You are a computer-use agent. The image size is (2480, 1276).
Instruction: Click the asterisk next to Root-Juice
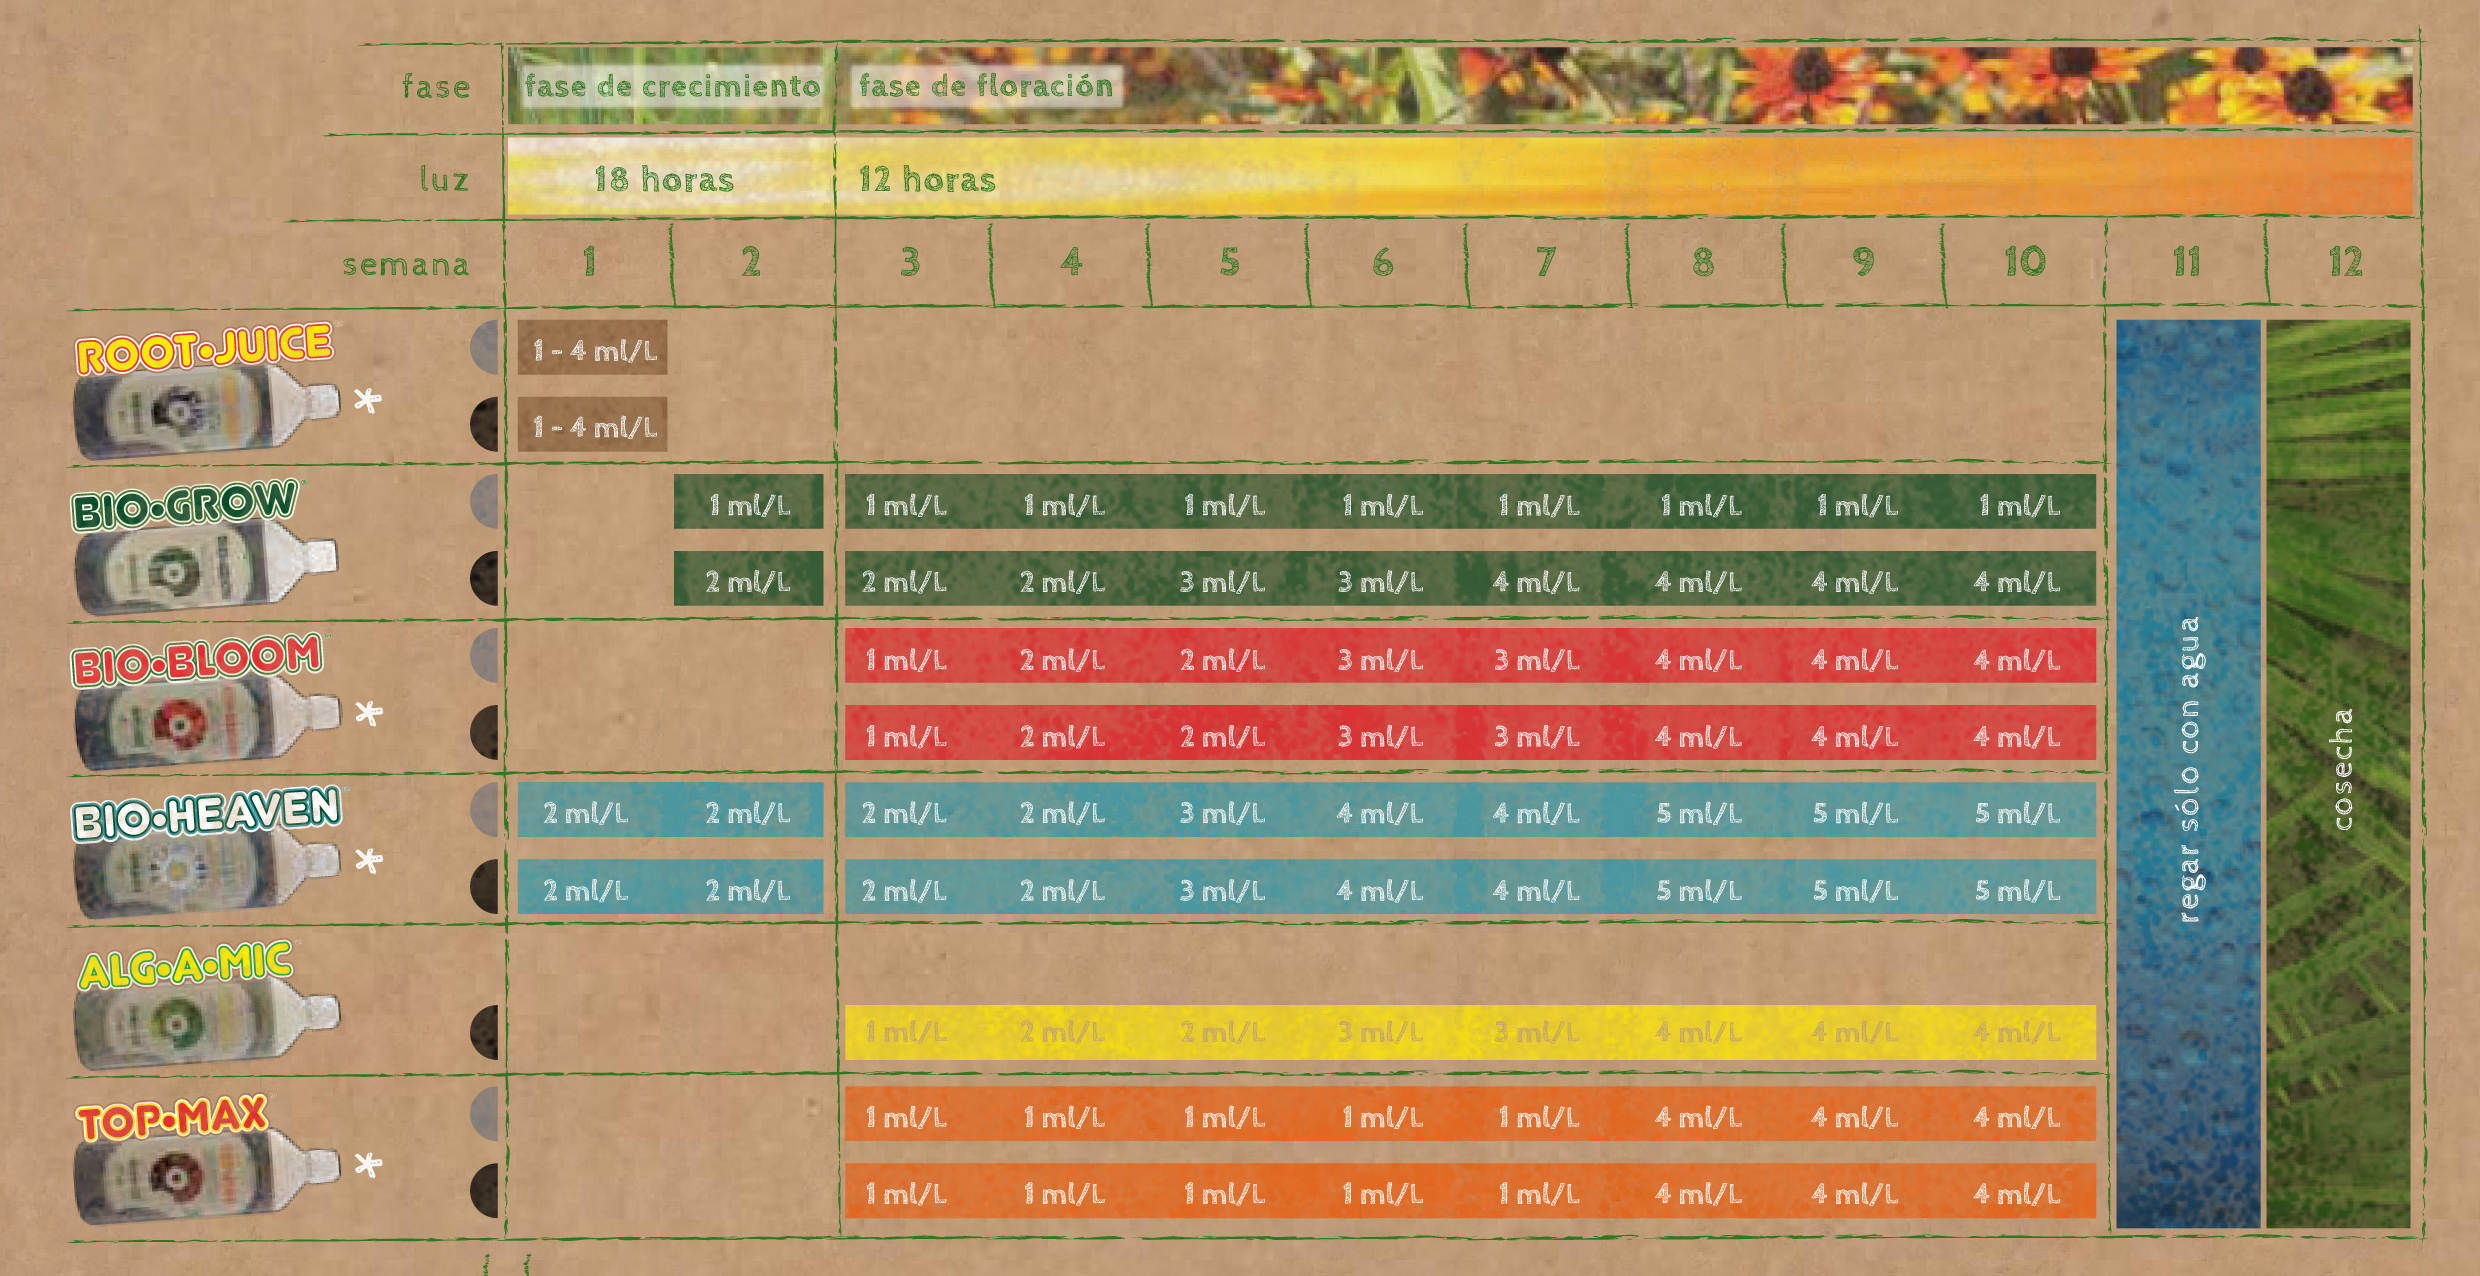coord(368,401)
